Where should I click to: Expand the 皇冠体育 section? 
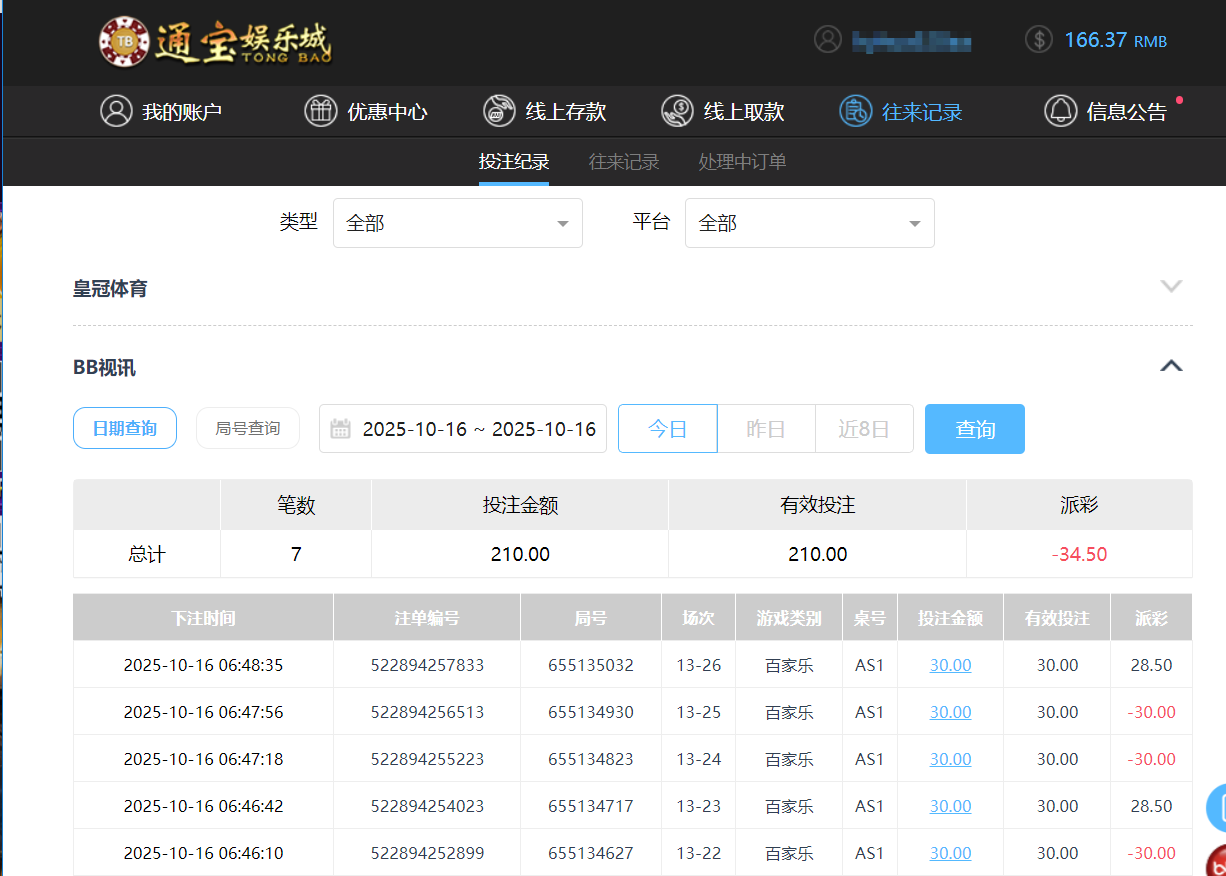1171,286
